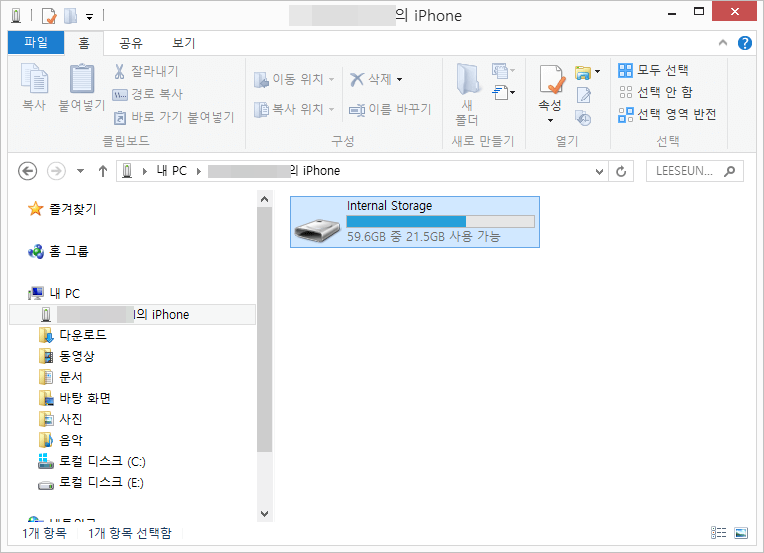Open the Easy access dropdown icon

pyautogui.click(x=503, y=92)
